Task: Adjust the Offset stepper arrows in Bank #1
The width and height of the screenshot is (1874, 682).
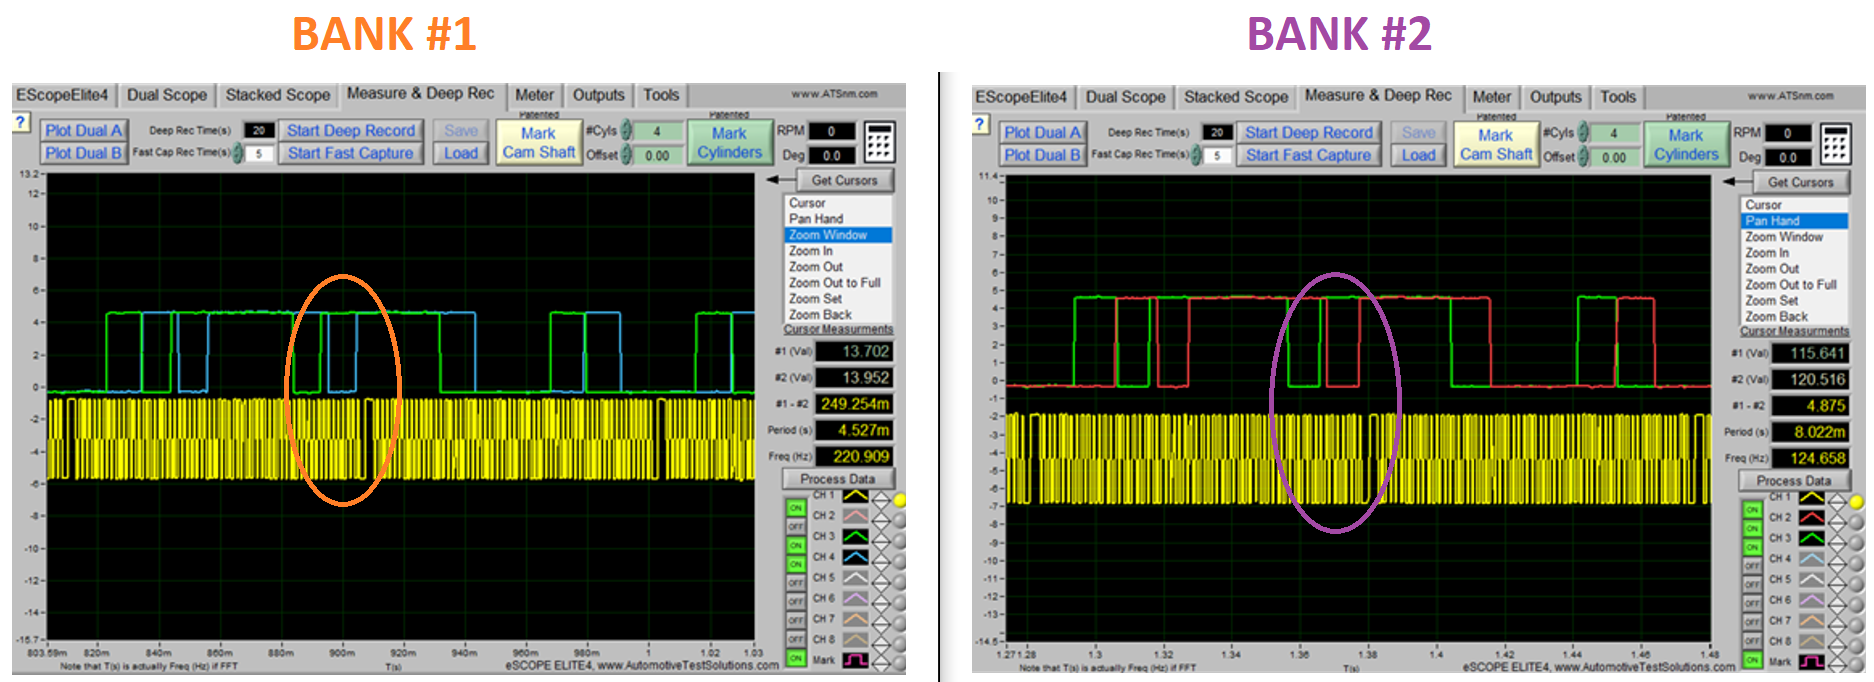Action: [627, 155]
